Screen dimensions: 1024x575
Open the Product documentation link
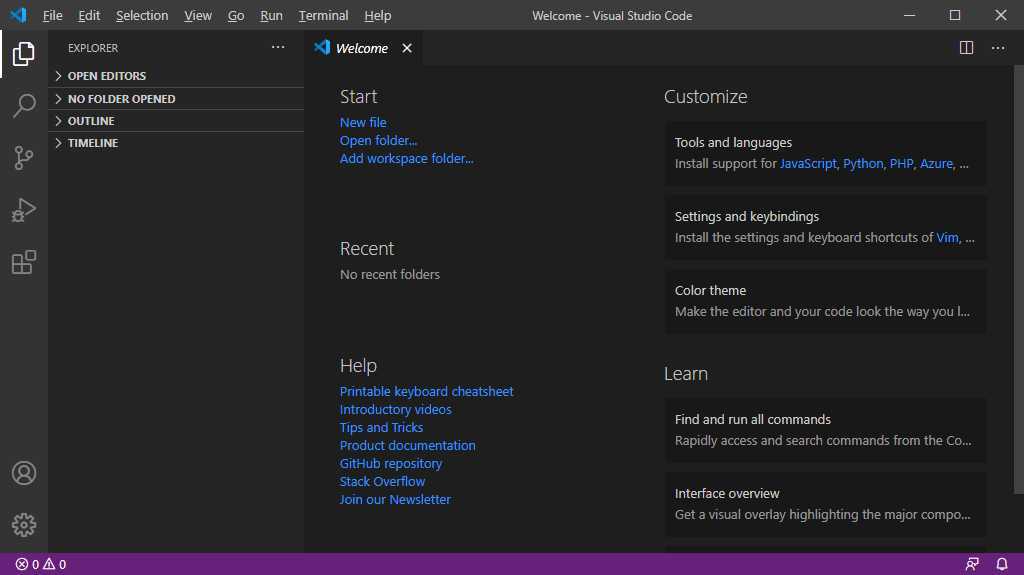tap(408, 446)
